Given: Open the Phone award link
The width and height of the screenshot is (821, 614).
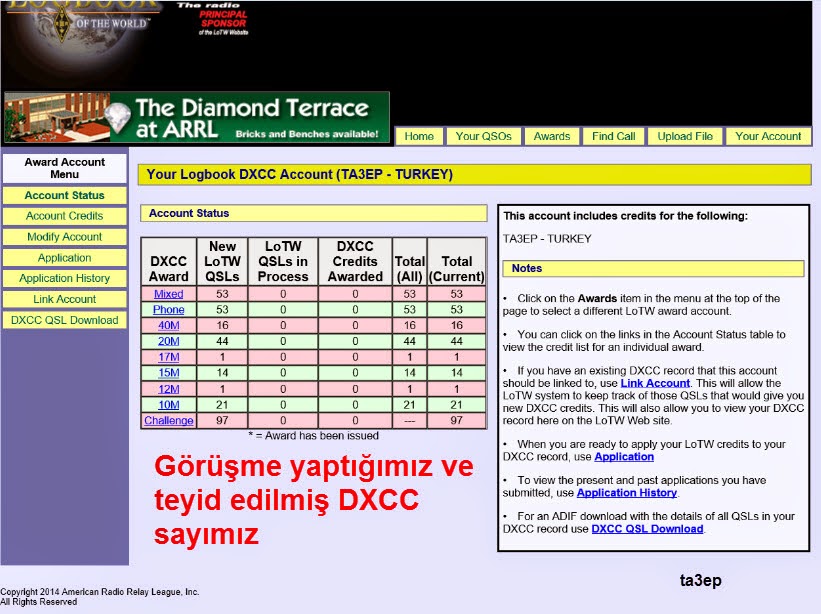Looking at the screenshot, I should tap(169, 309).
